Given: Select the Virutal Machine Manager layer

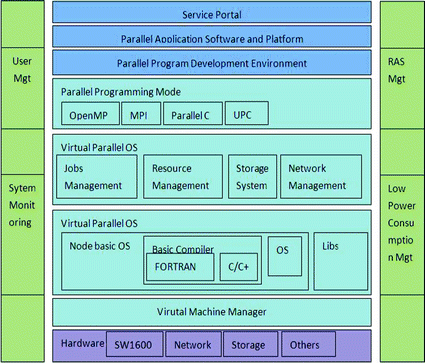Looking at the screenshot, I should (x=212, y=312).
